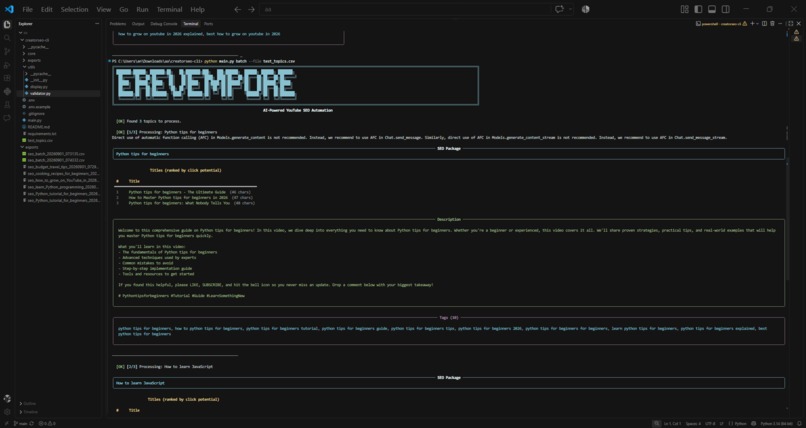The width and height of the screenshot is (806, 428).
Task: Click the Customize Layout icon
Action: 684,9
